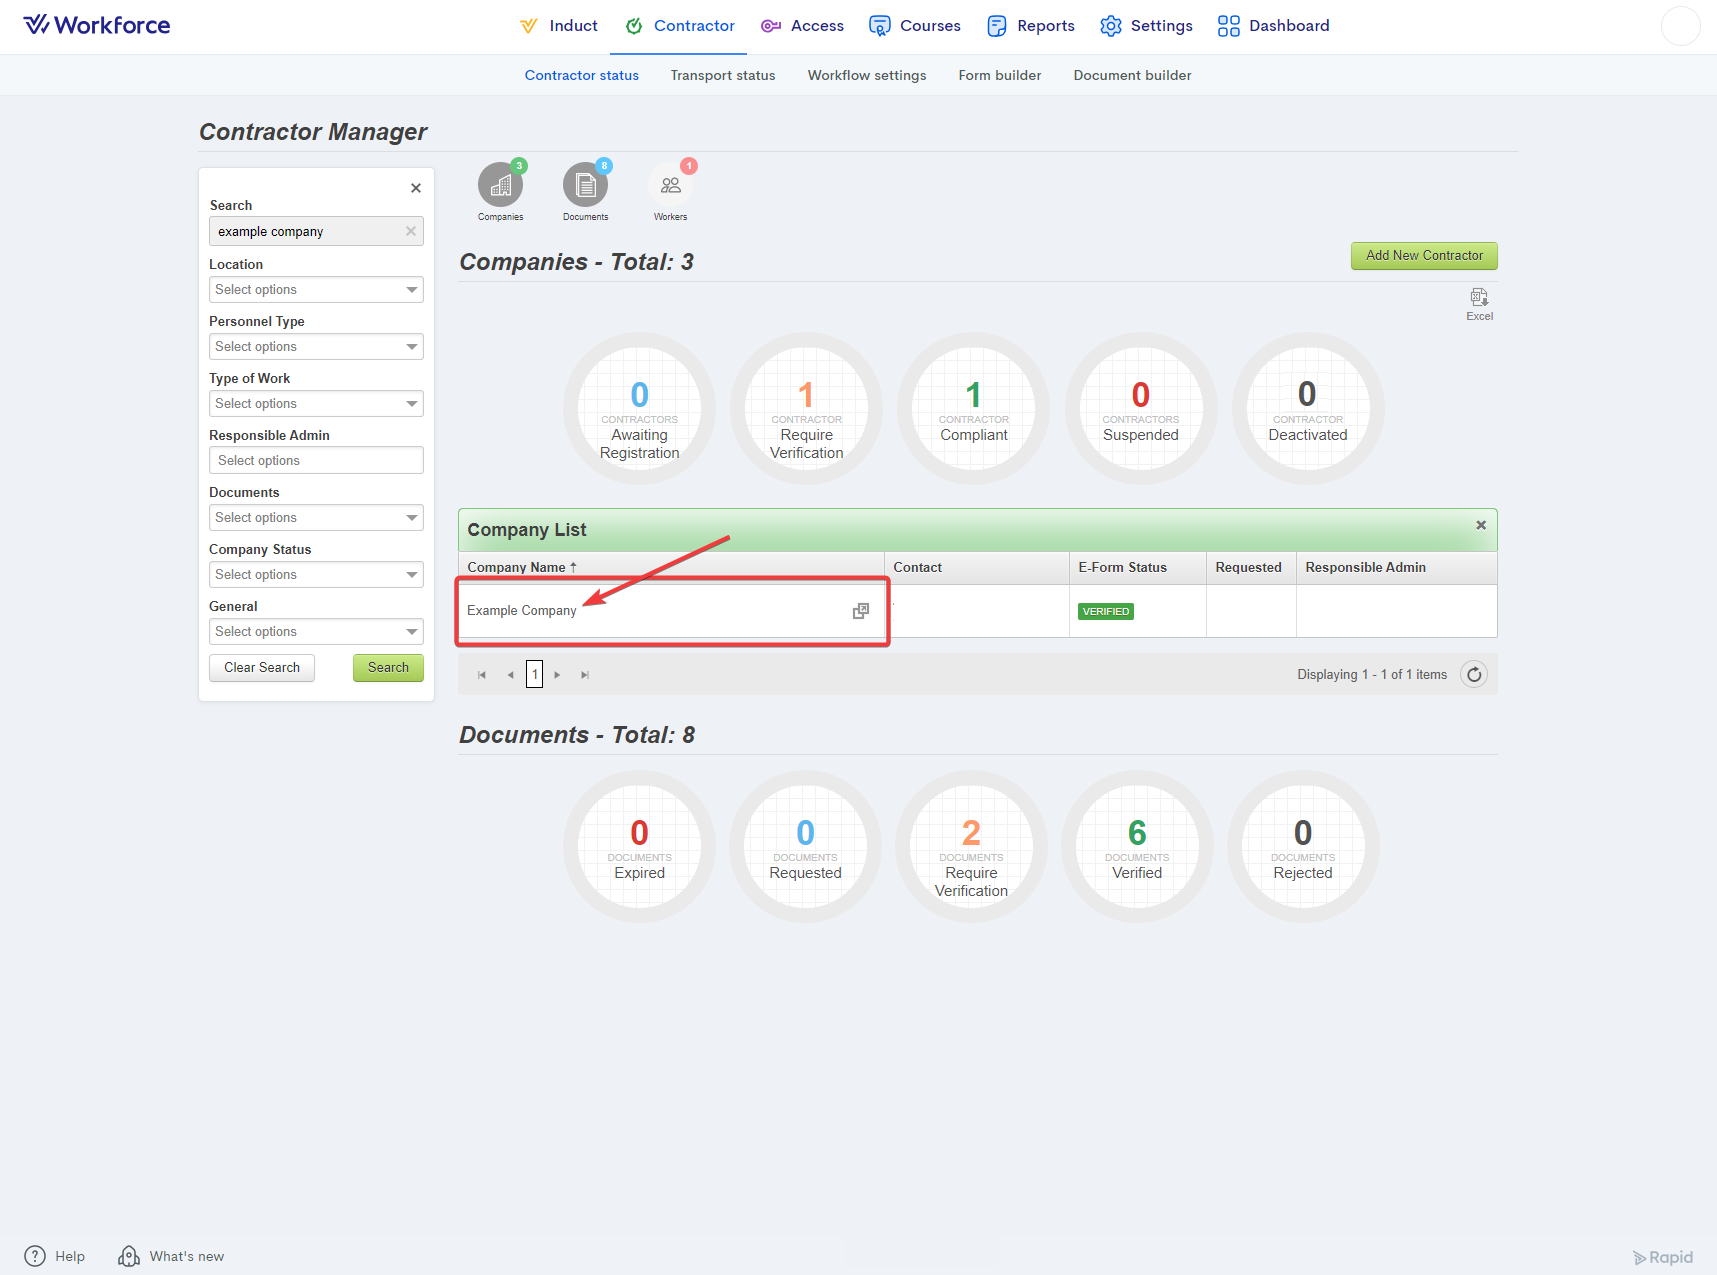The image size is (1717, 1275).
Task: Expand the Location dropdown
Action: click(x=316, y=290)
